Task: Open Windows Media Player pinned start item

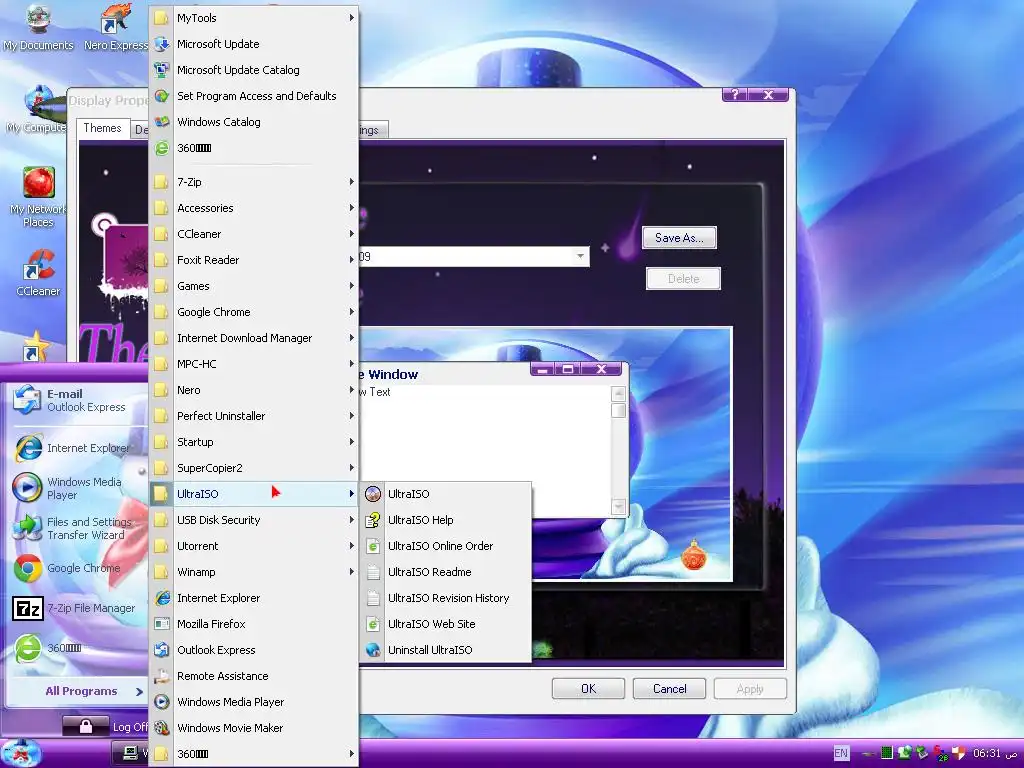Action: click(x=76, y=488)
